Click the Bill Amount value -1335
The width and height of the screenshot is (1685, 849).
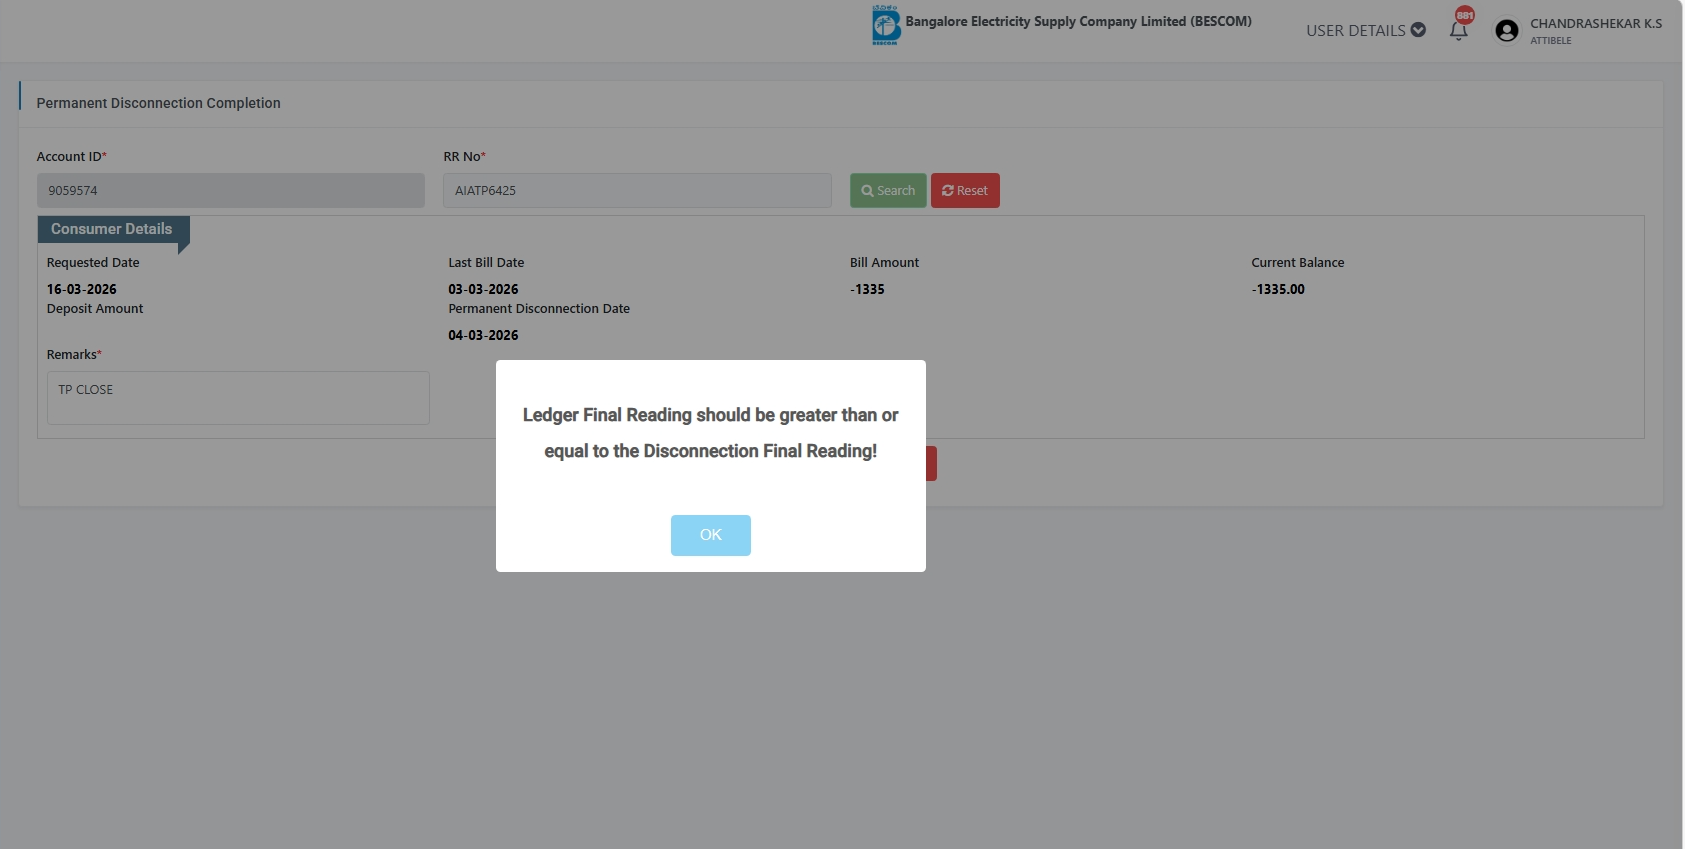pyautogui.click(x=867, y=289)
